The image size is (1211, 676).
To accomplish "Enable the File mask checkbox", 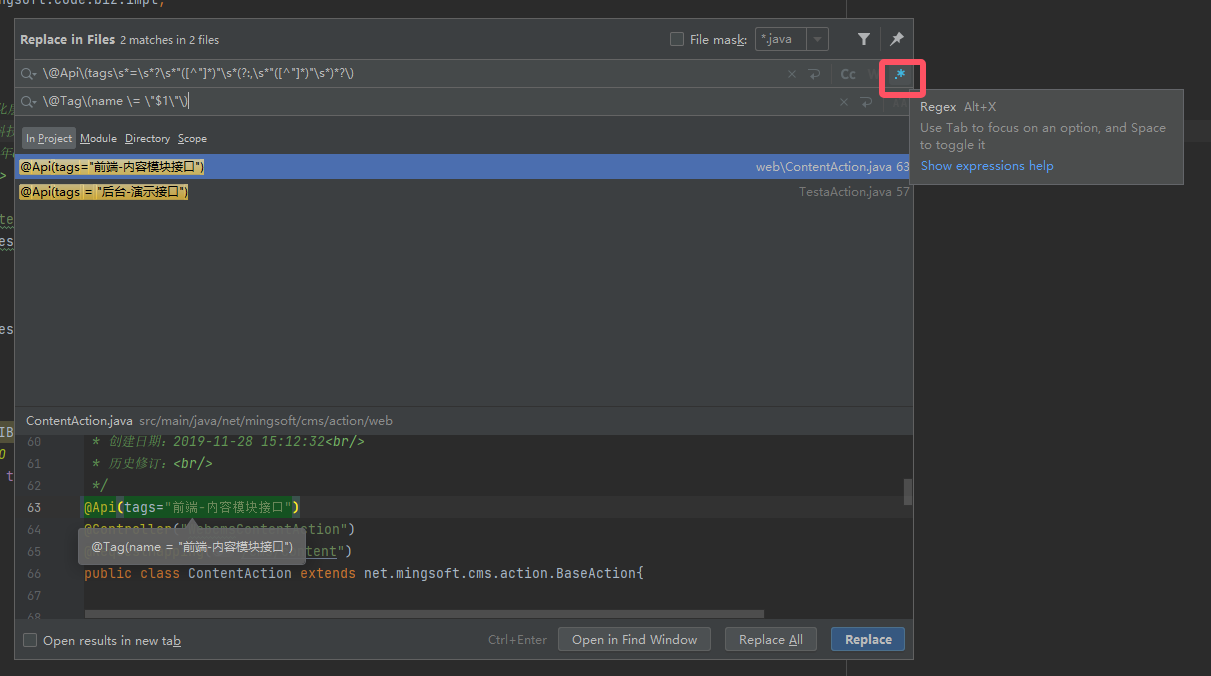I will pos(677,39).
